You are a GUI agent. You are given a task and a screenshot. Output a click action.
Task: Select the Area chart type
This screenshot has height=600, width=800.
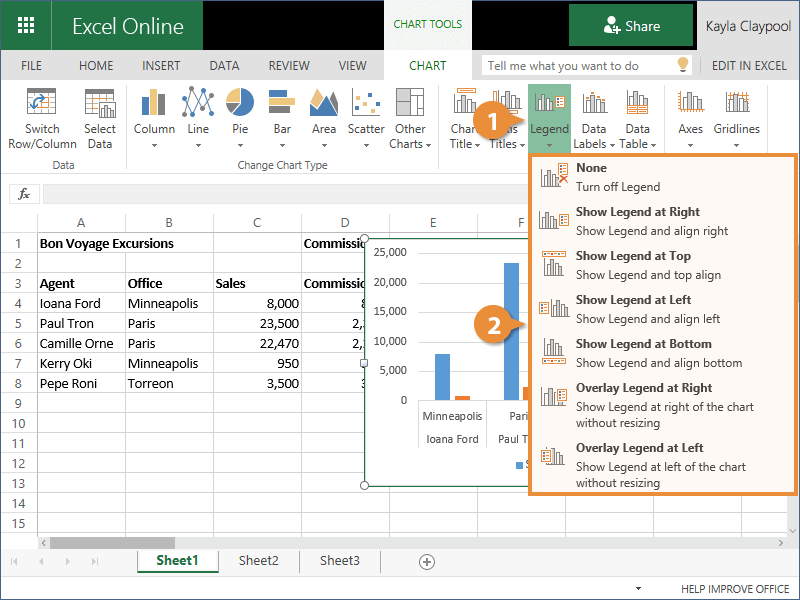tap(323, 103)
